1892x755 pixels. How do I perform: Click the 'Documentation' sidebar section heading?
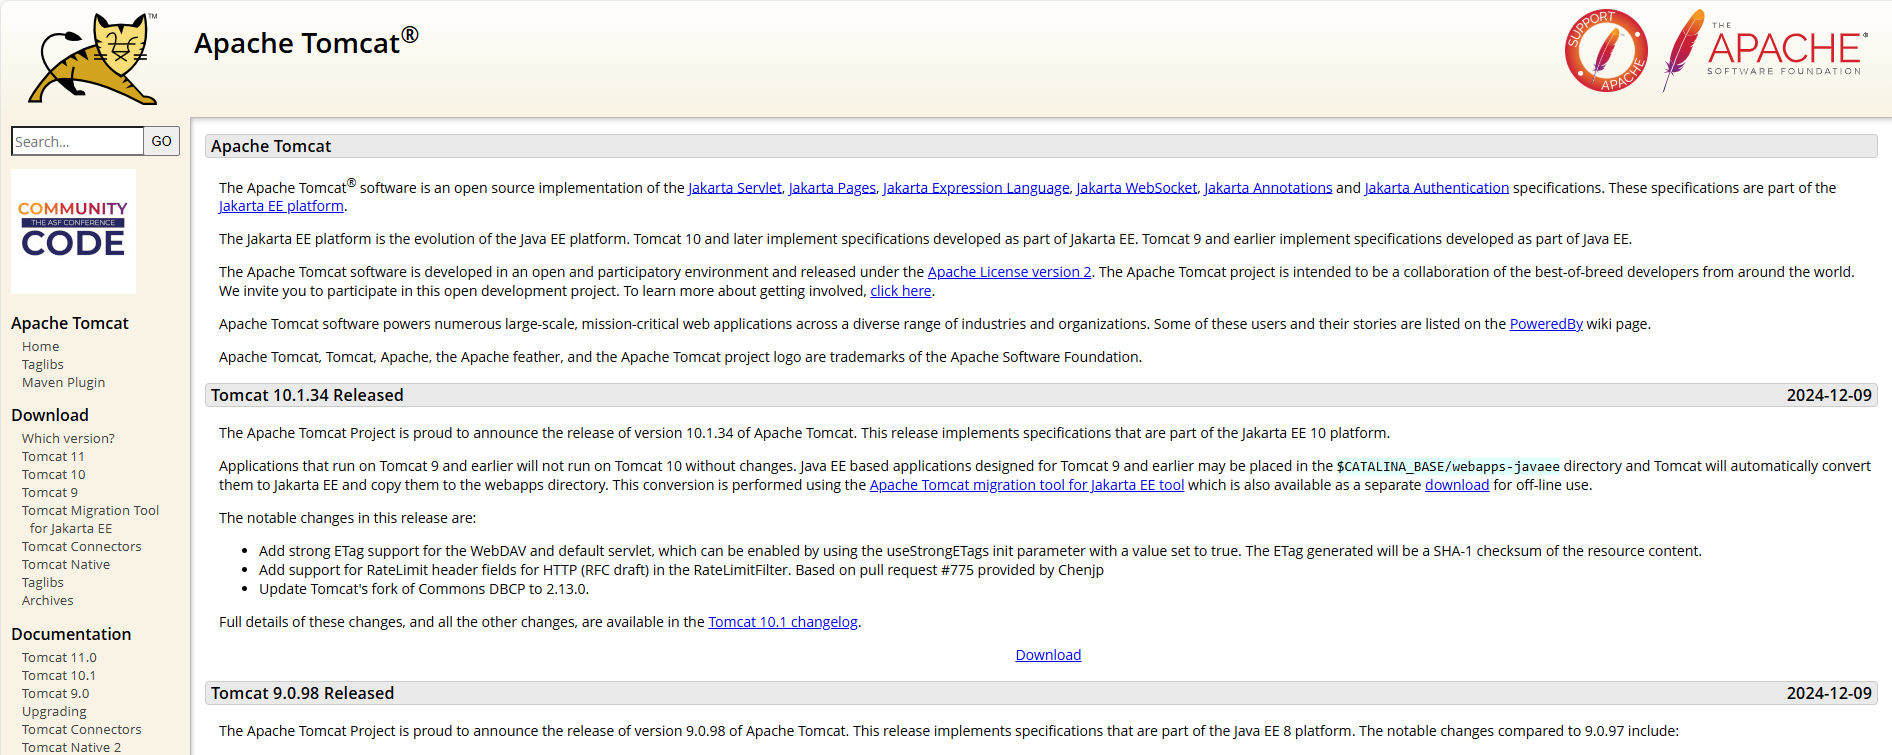(71, 634)
